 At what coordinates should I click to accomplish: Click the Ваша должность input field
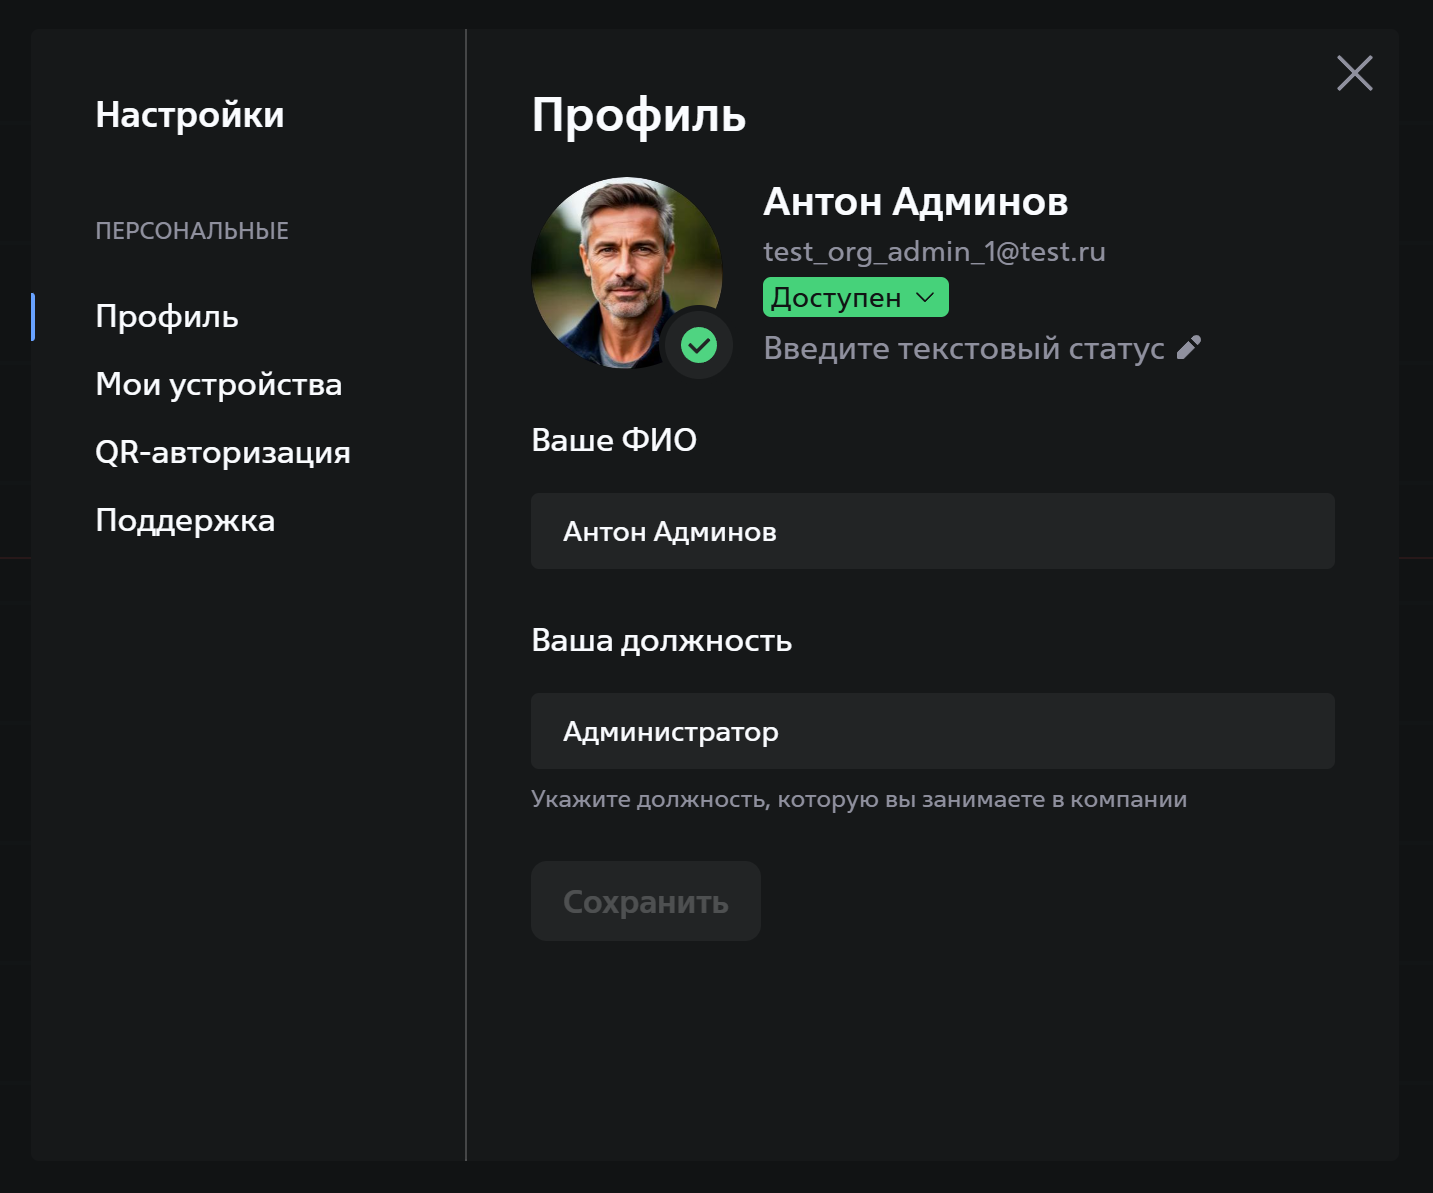click(x=932, y=730)
